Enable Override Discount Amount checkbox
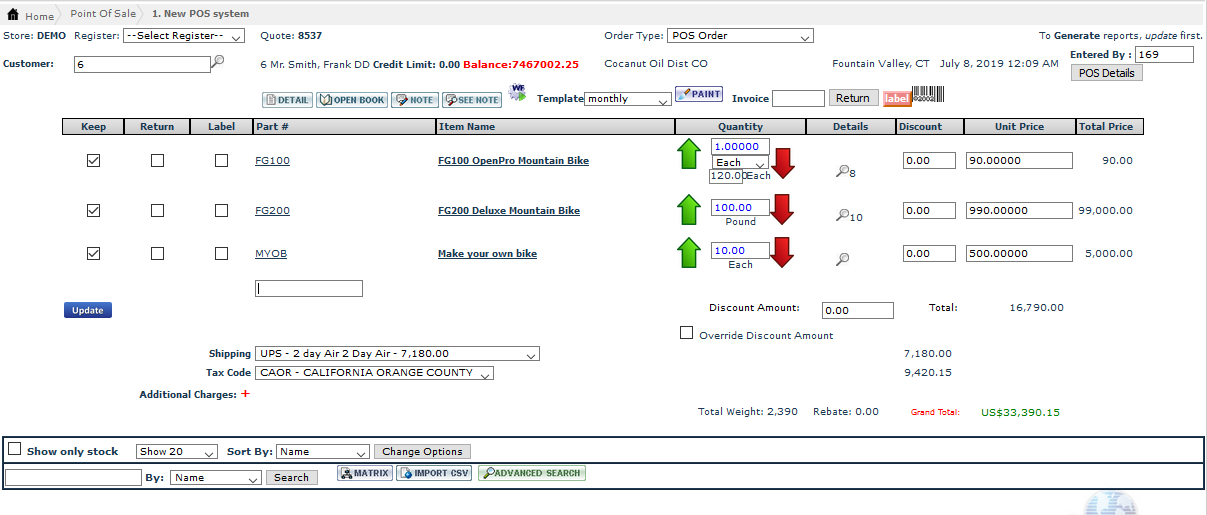 pyautogui.click(x=686, y=333)
